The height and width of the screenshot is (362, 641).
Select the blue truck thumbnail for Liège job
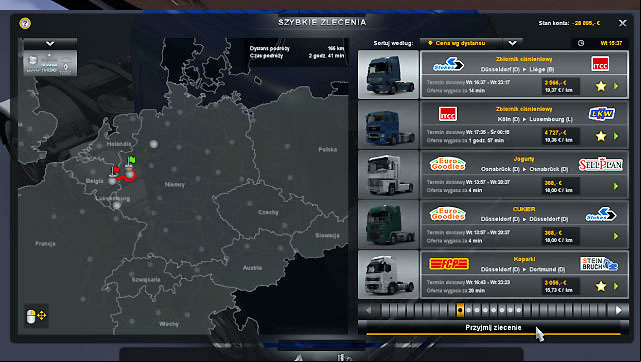[x=388, y=74]
